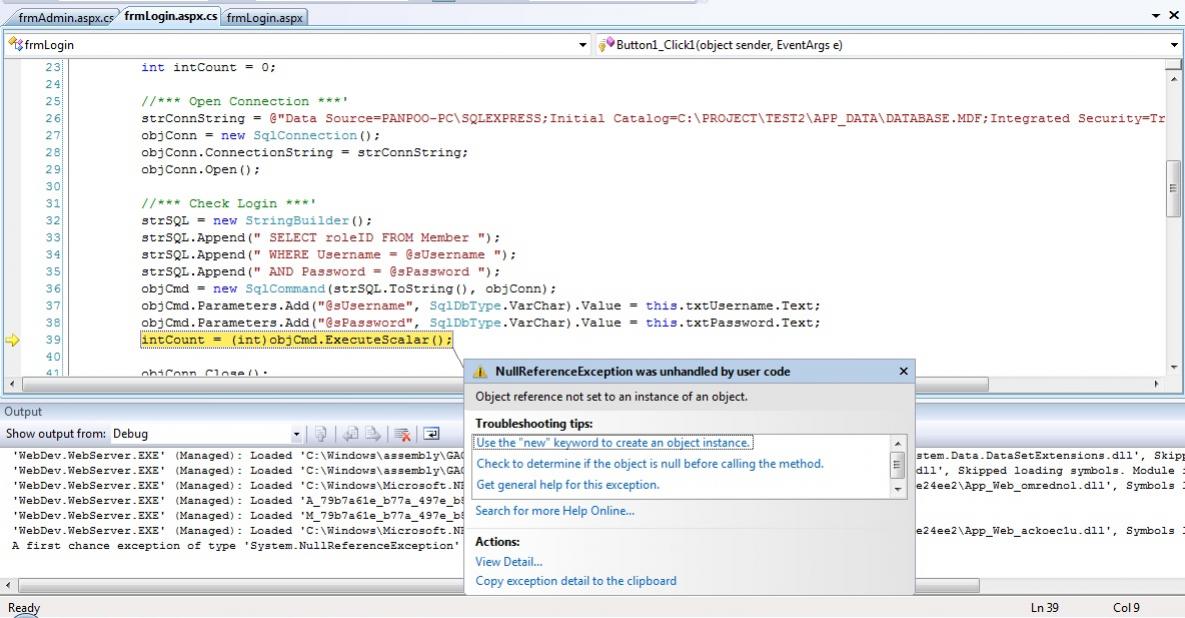Screen dimensions: 1185x618
Task: Expand the frmLogin class dropdown
Action: [584, 45]
